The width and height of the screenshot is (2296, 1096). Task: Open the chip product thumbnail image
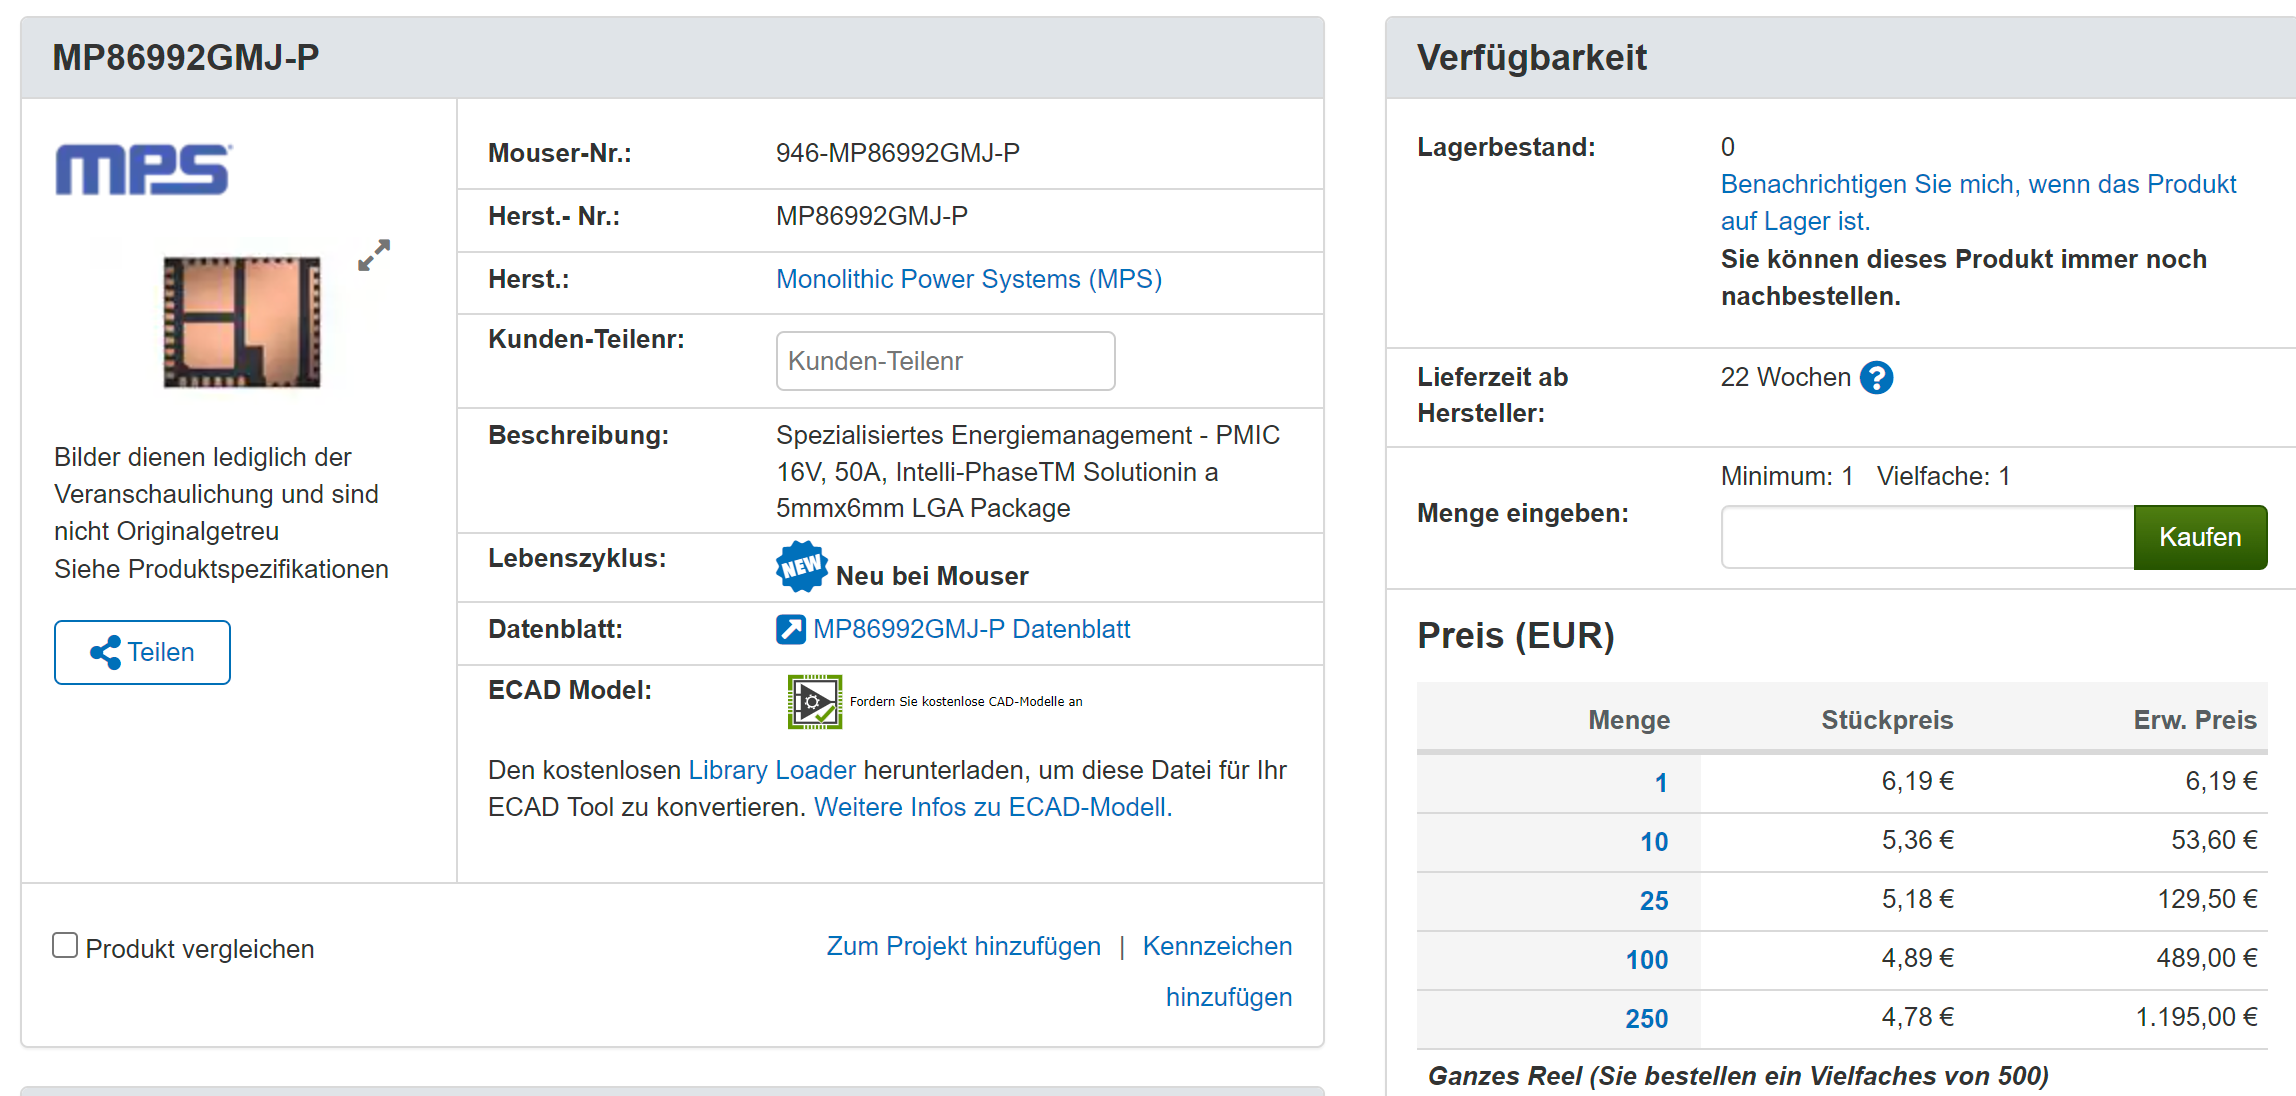[x=242, y=322]
